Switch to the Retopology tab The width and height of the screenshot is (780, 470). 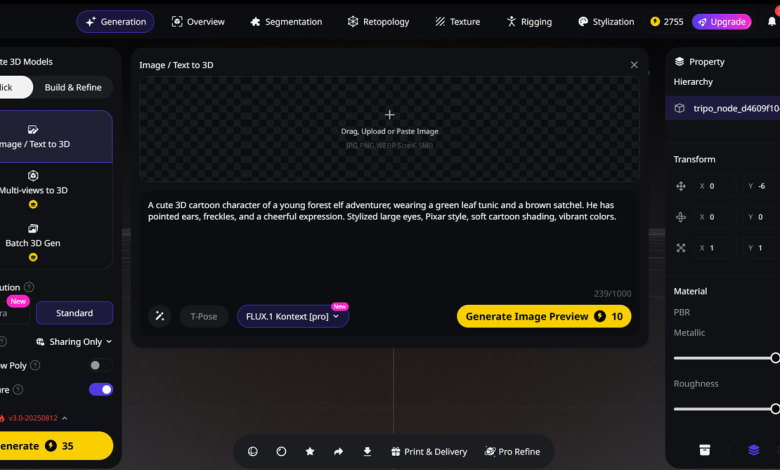click(378, 21)
